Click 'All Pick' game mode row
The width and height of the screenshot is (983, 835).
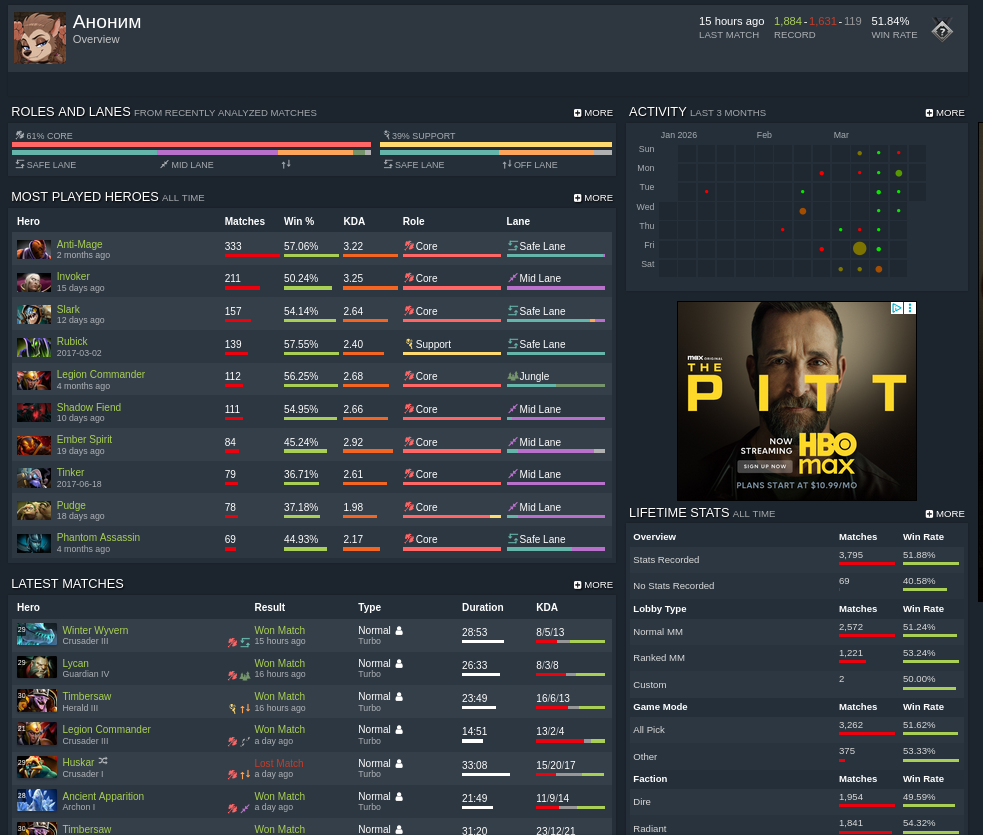coord(796,730)
